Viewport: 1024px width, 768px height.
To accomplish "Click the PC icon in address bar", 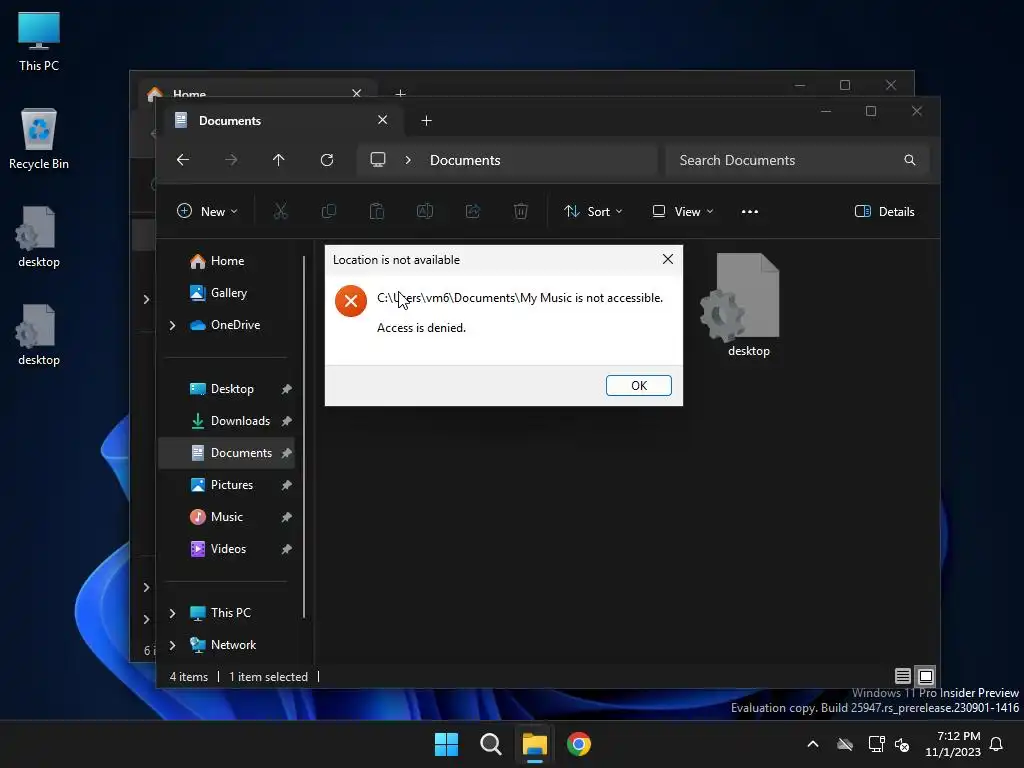I will 378,160.
